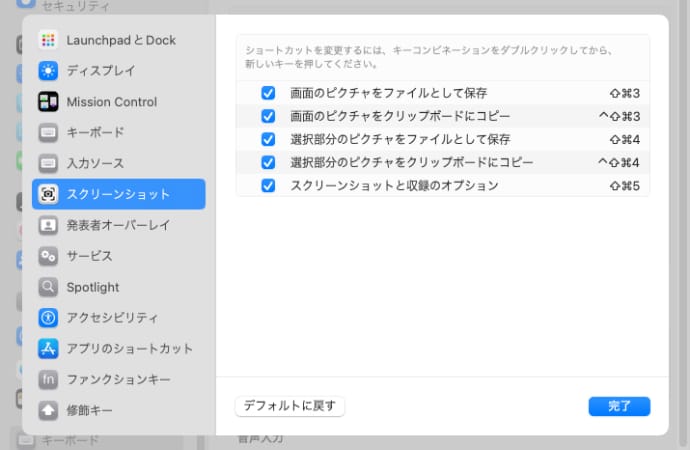Select サービス in the sidebar list
This screenshot has width=690, height=450.
[x=90, y=256]
